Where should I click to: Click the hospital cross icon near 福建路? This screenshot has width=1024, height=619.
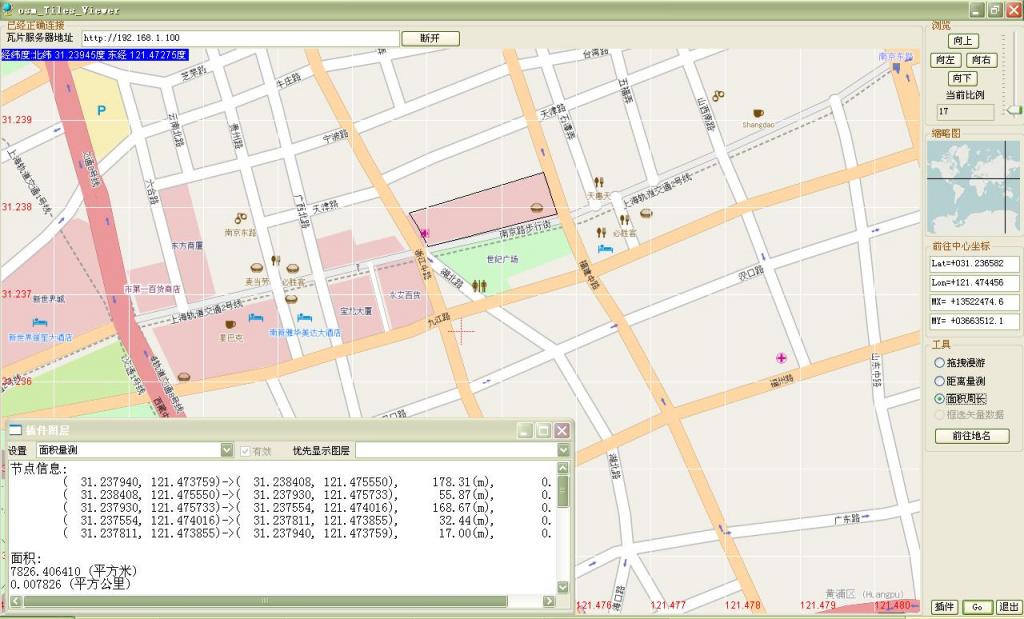(x=782, y=358)
